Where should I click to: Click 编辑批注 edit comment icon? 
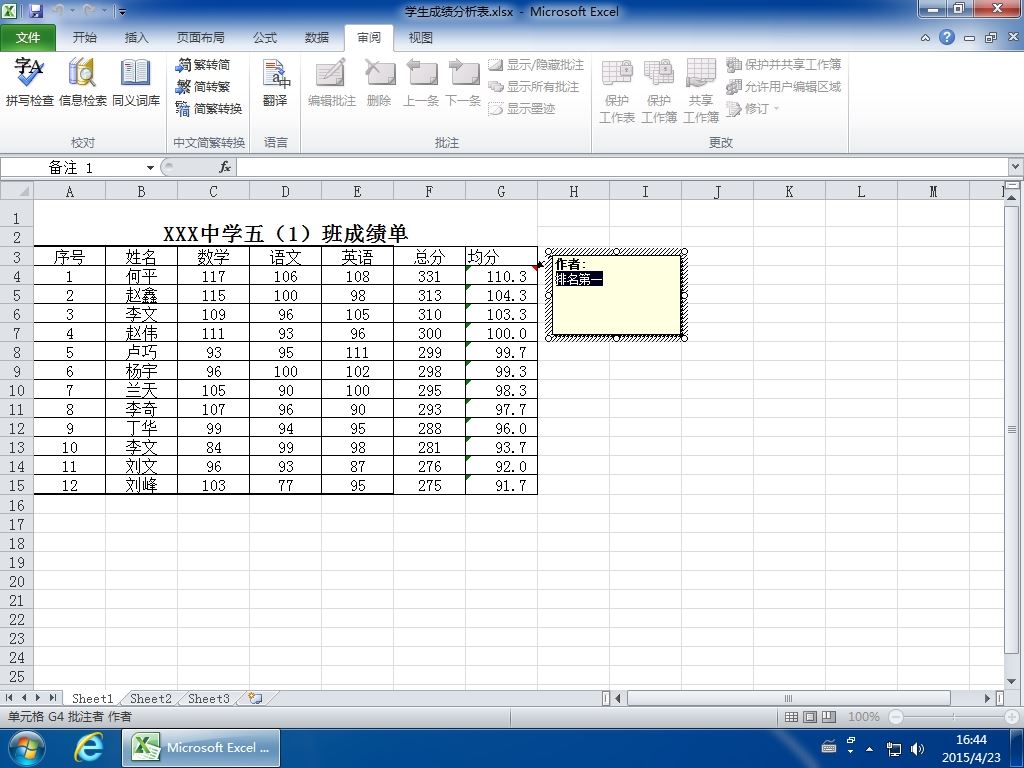point(332,82)
